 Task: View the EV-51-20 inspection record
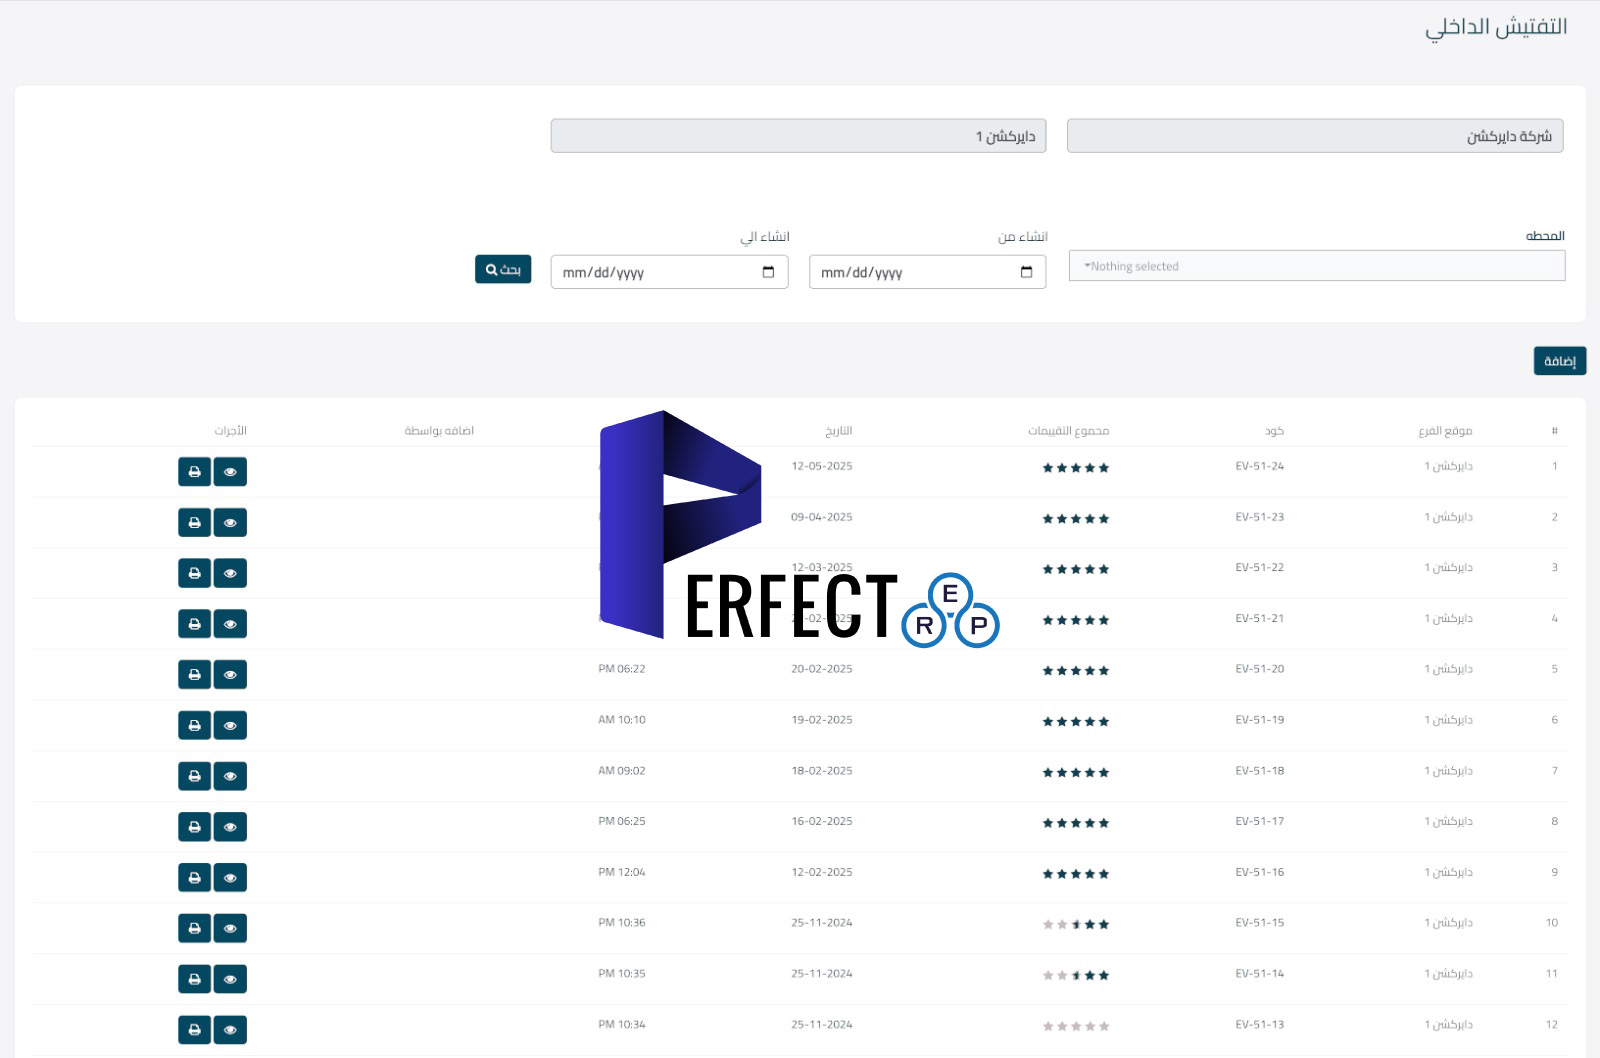click(230, 675)
